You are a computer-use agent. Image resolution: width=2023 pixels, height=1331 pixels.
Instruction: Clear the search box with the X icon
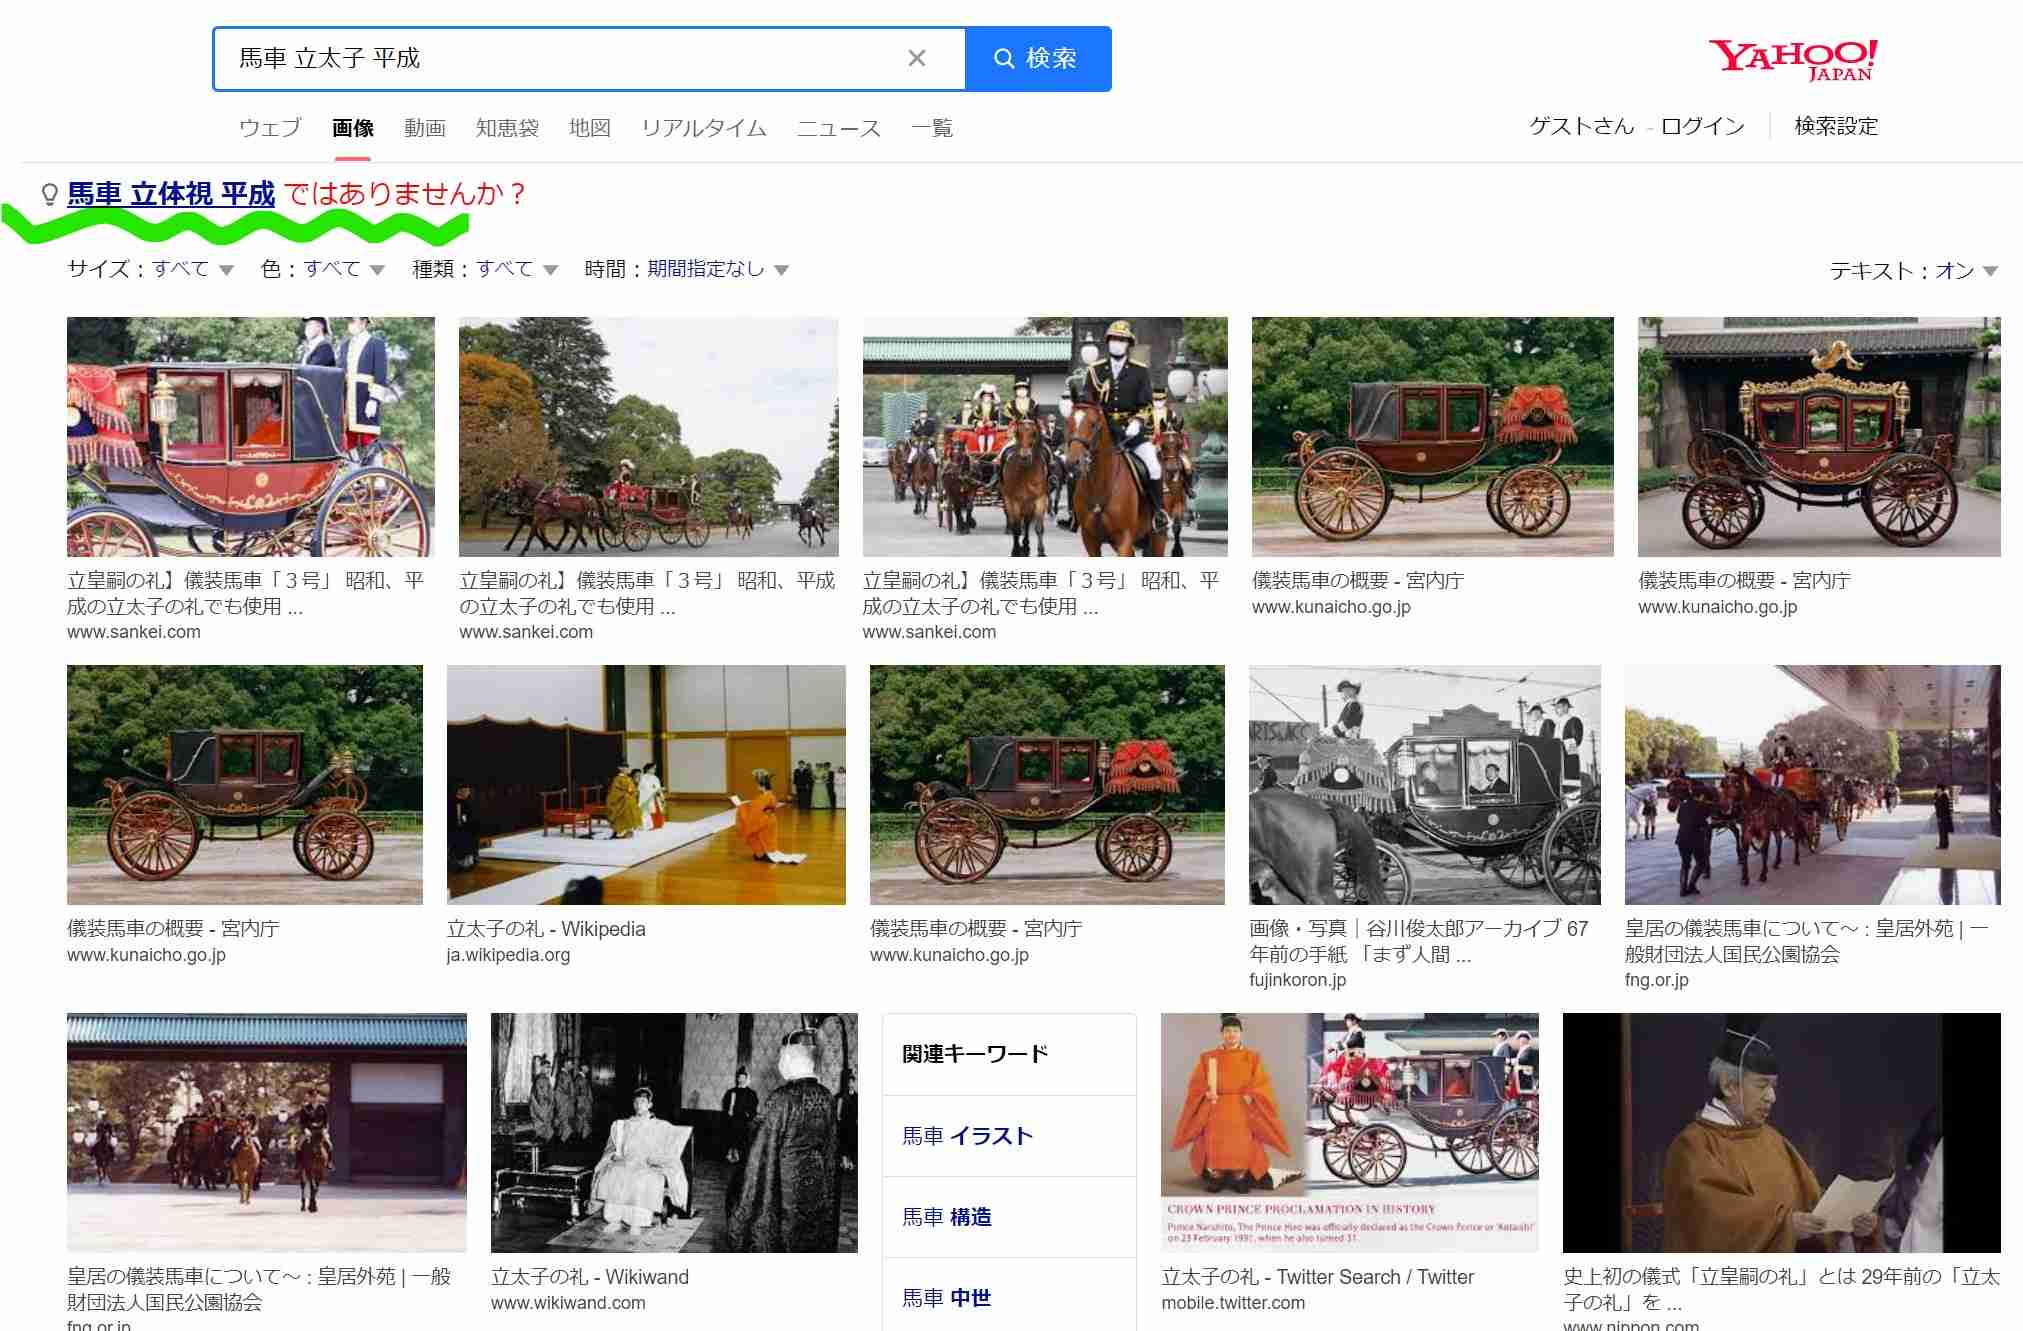[916, 58]
